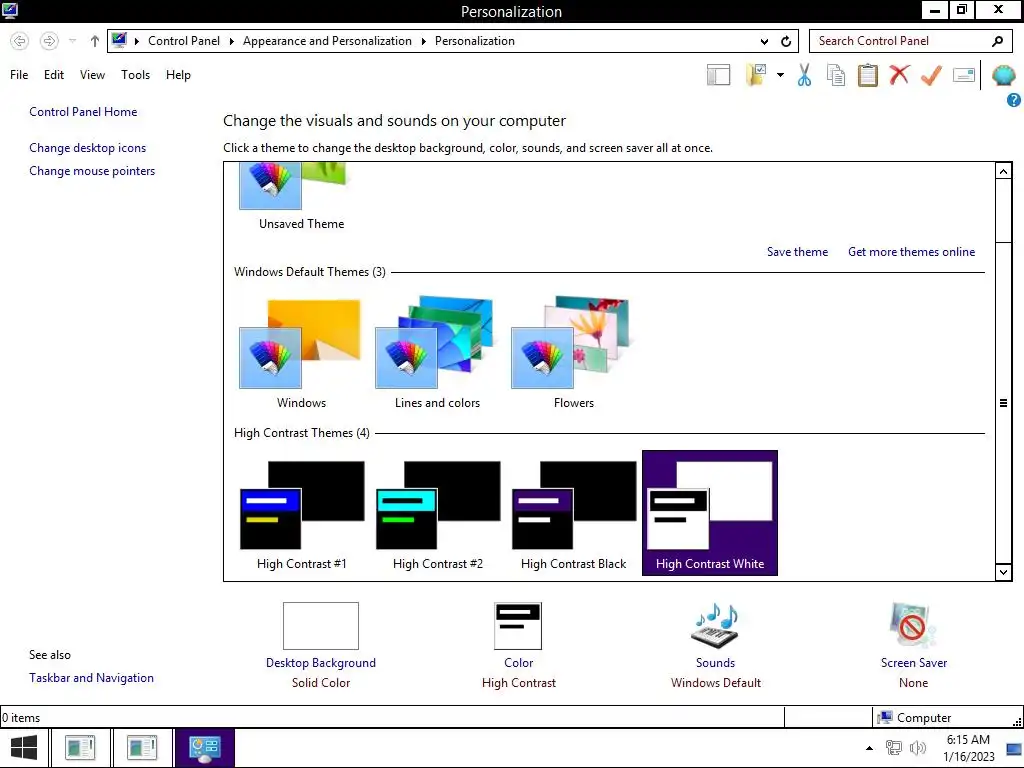Select the High Contrast #2 theme
This screenshot has height=768, width=1024.
(438, 513)
